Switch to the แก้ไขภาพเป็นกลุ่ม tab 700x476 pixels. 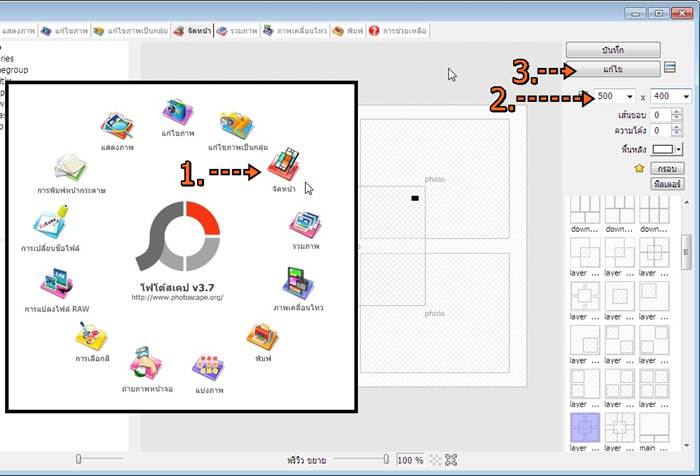point(131,31)
